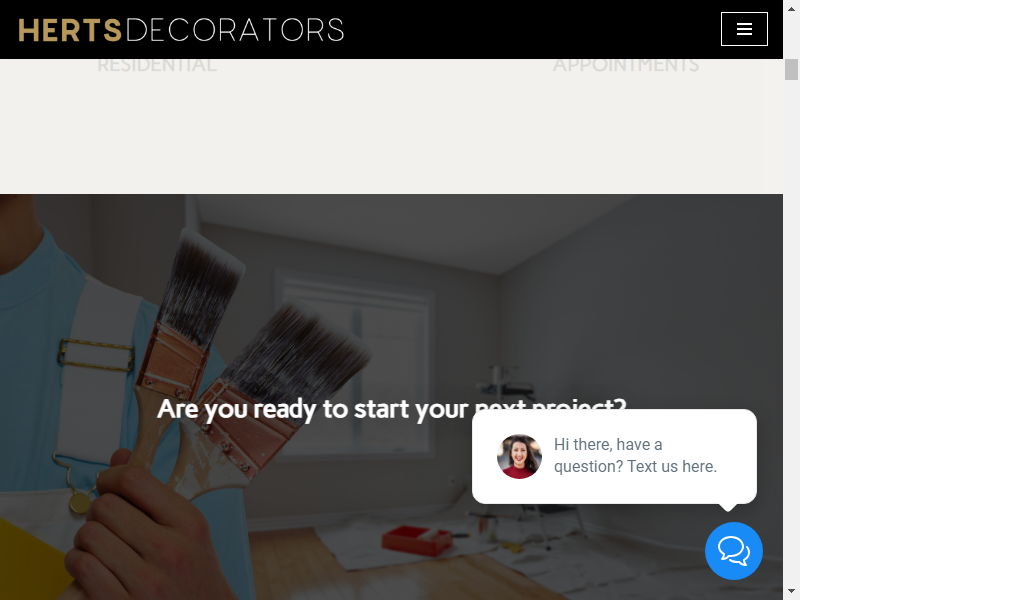Select the faded RESIDENTIAL heading
The image size is (1024, 600).
click(x=157, y=65)
